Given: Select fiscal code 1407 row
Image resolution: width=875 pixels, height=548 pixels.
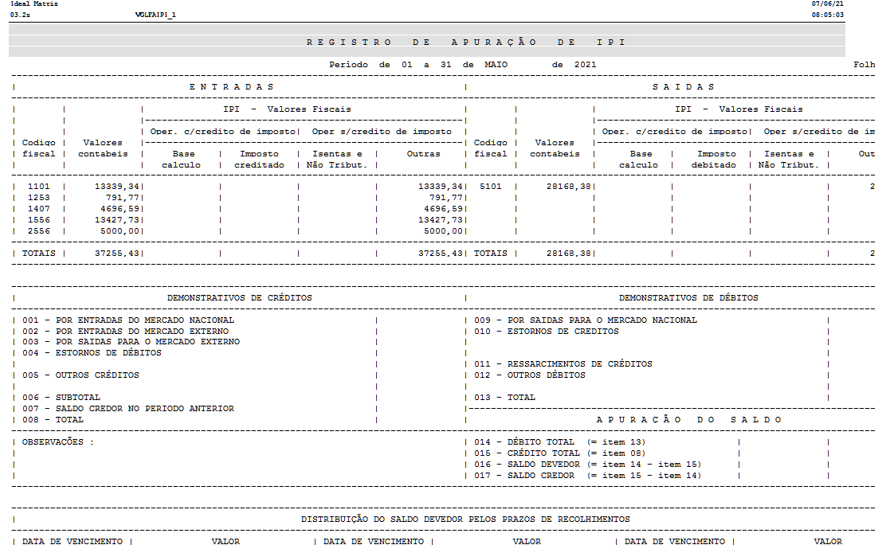Looking at the screenshot, I should (x=39, y=209).
